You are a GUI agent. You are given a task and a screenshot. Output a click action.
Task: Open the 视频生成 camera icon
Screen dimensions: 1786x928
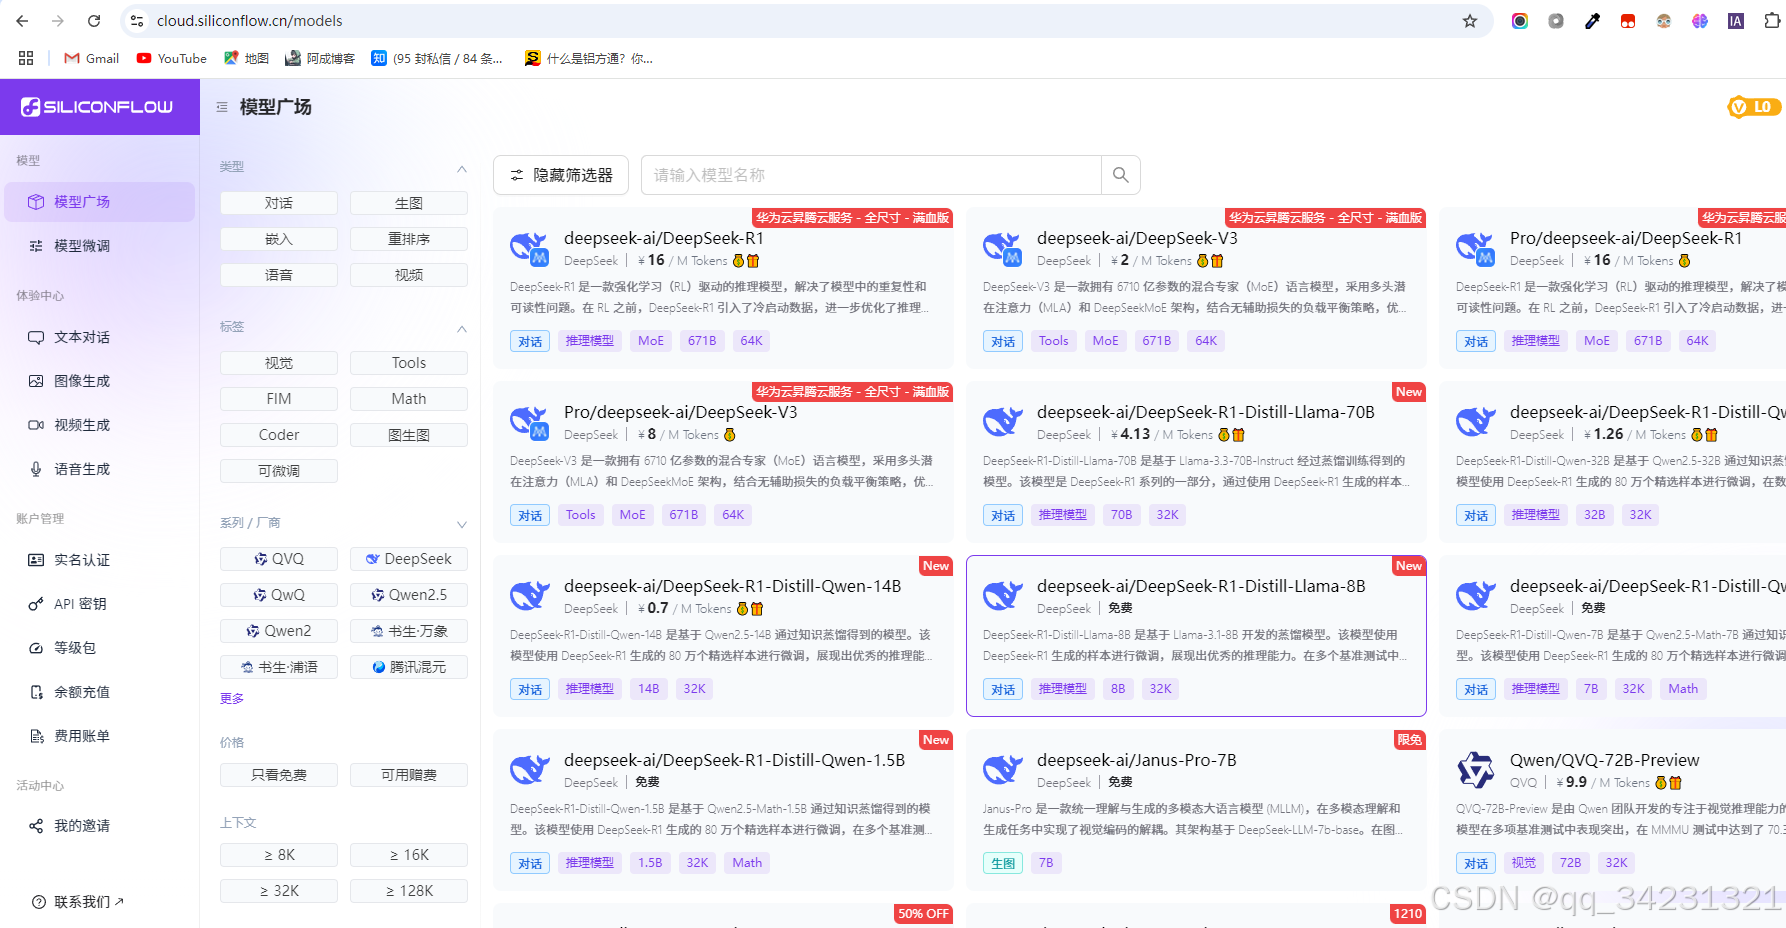(x=36, y=425)
